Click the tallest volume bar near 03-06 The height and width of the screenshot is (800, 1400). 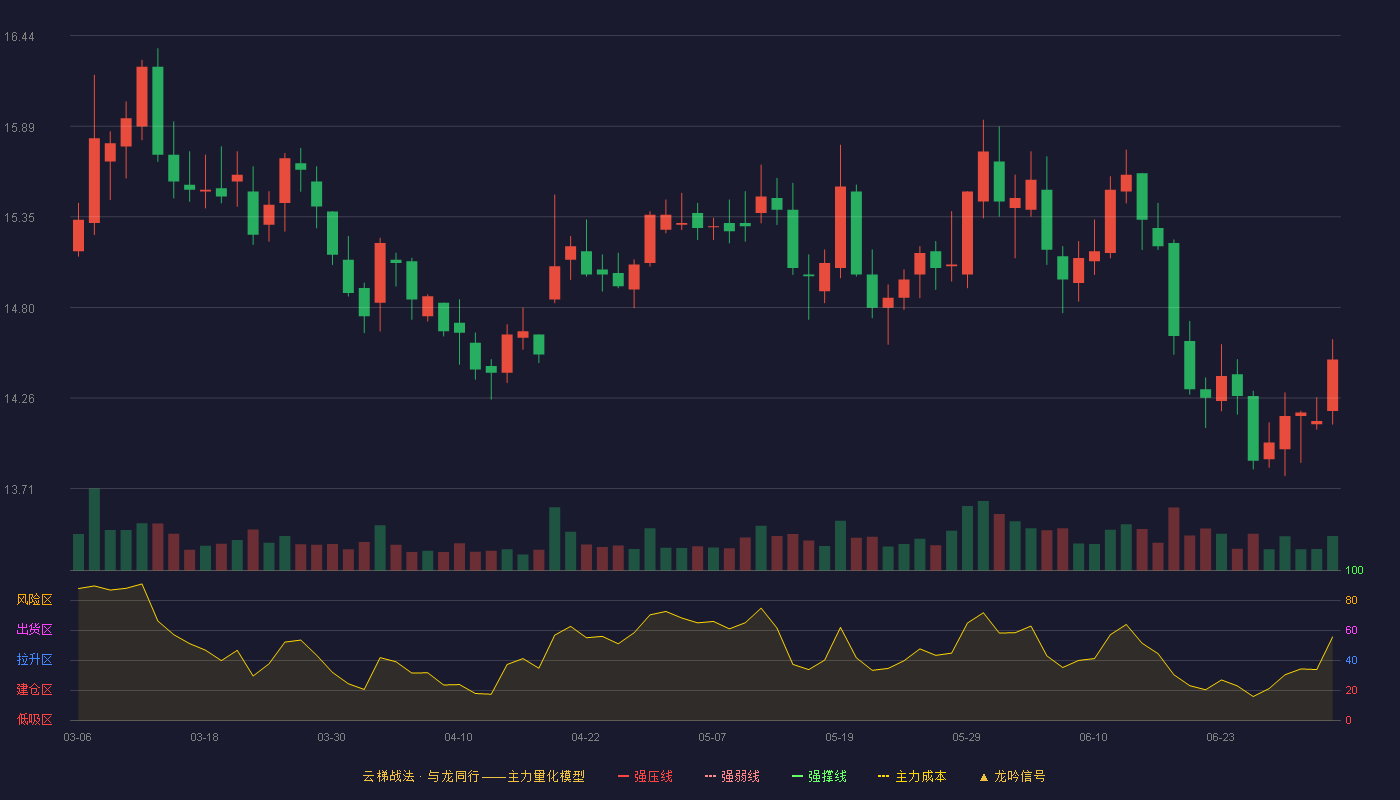(94, 529)
